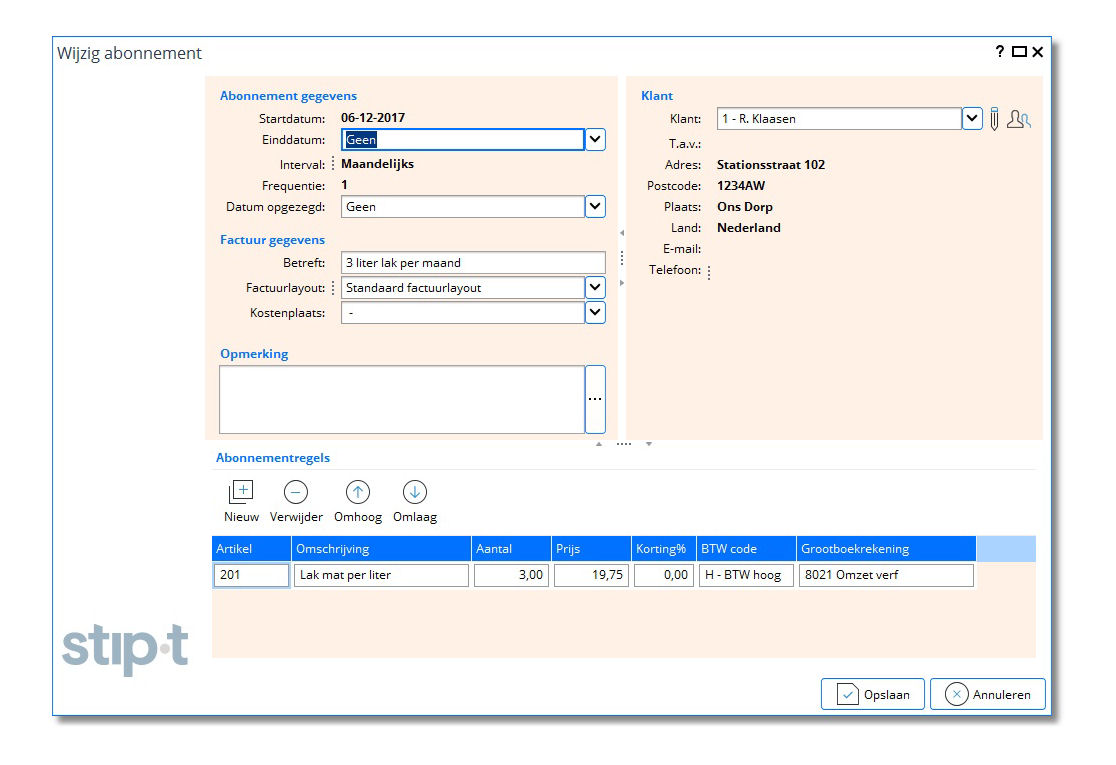
Task: Sort by the Omschrijving column header
Action: pos(381,549)
